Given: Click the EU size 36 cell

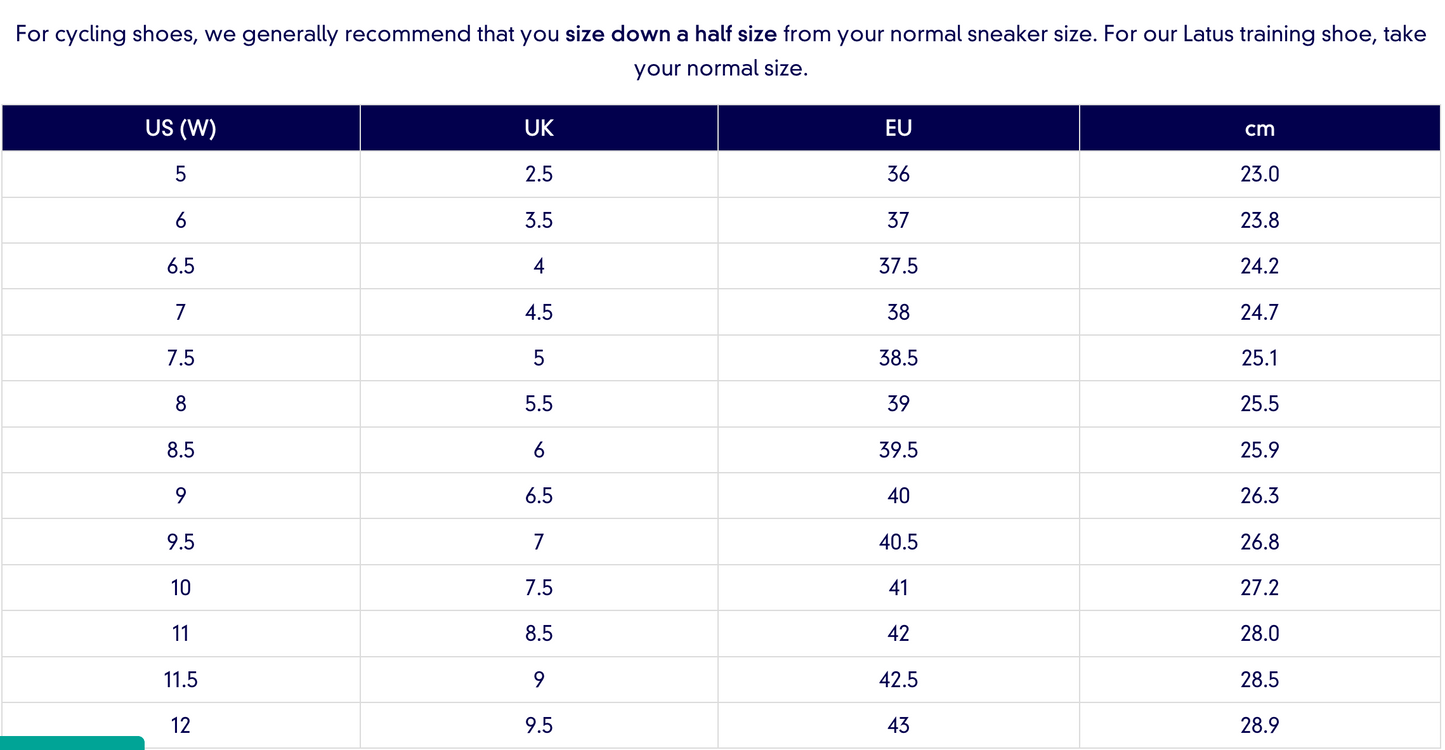Looking at the screenshot, I should click(x=898, y=174).
